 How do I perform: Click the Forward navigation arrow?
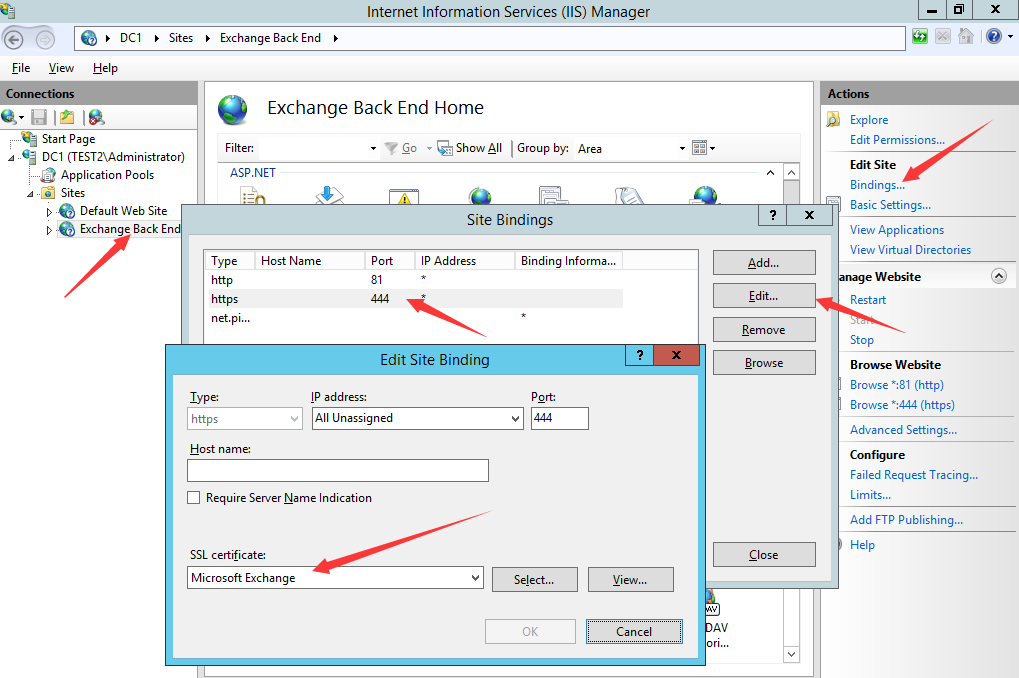44,40
